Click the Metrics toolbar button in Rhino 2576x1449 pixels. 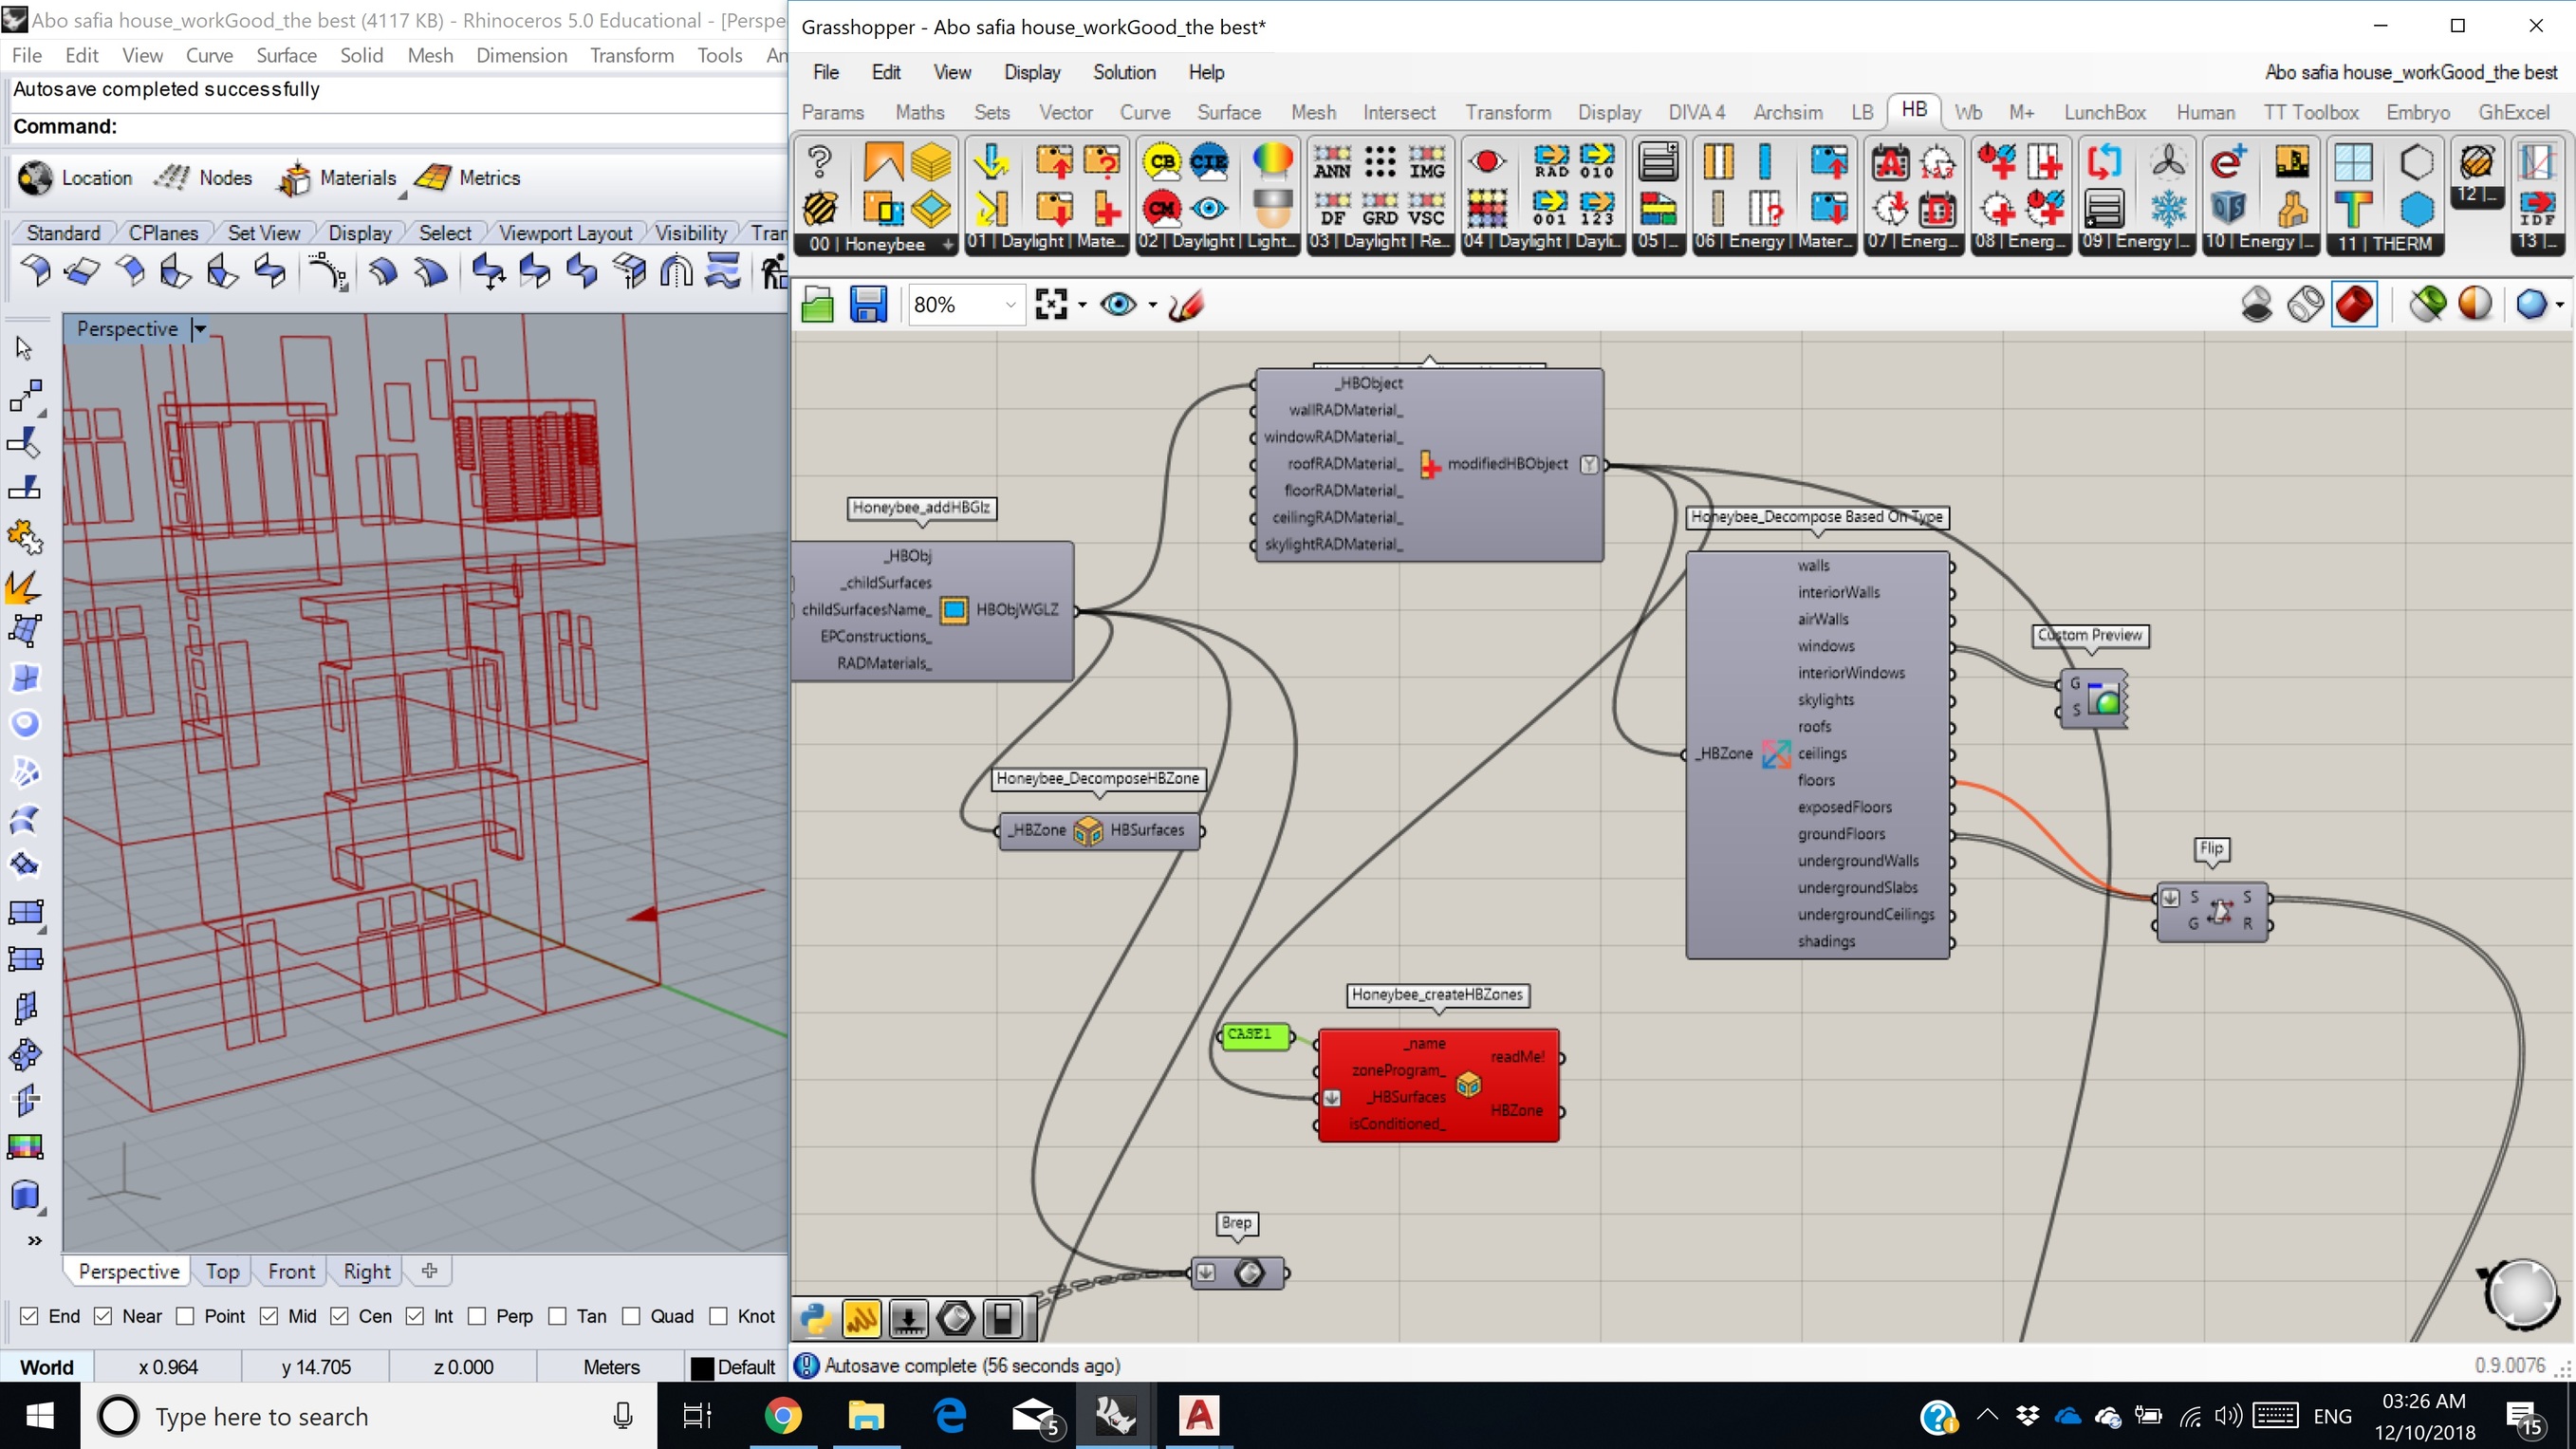pyautogui.click(x=467, y=178)
